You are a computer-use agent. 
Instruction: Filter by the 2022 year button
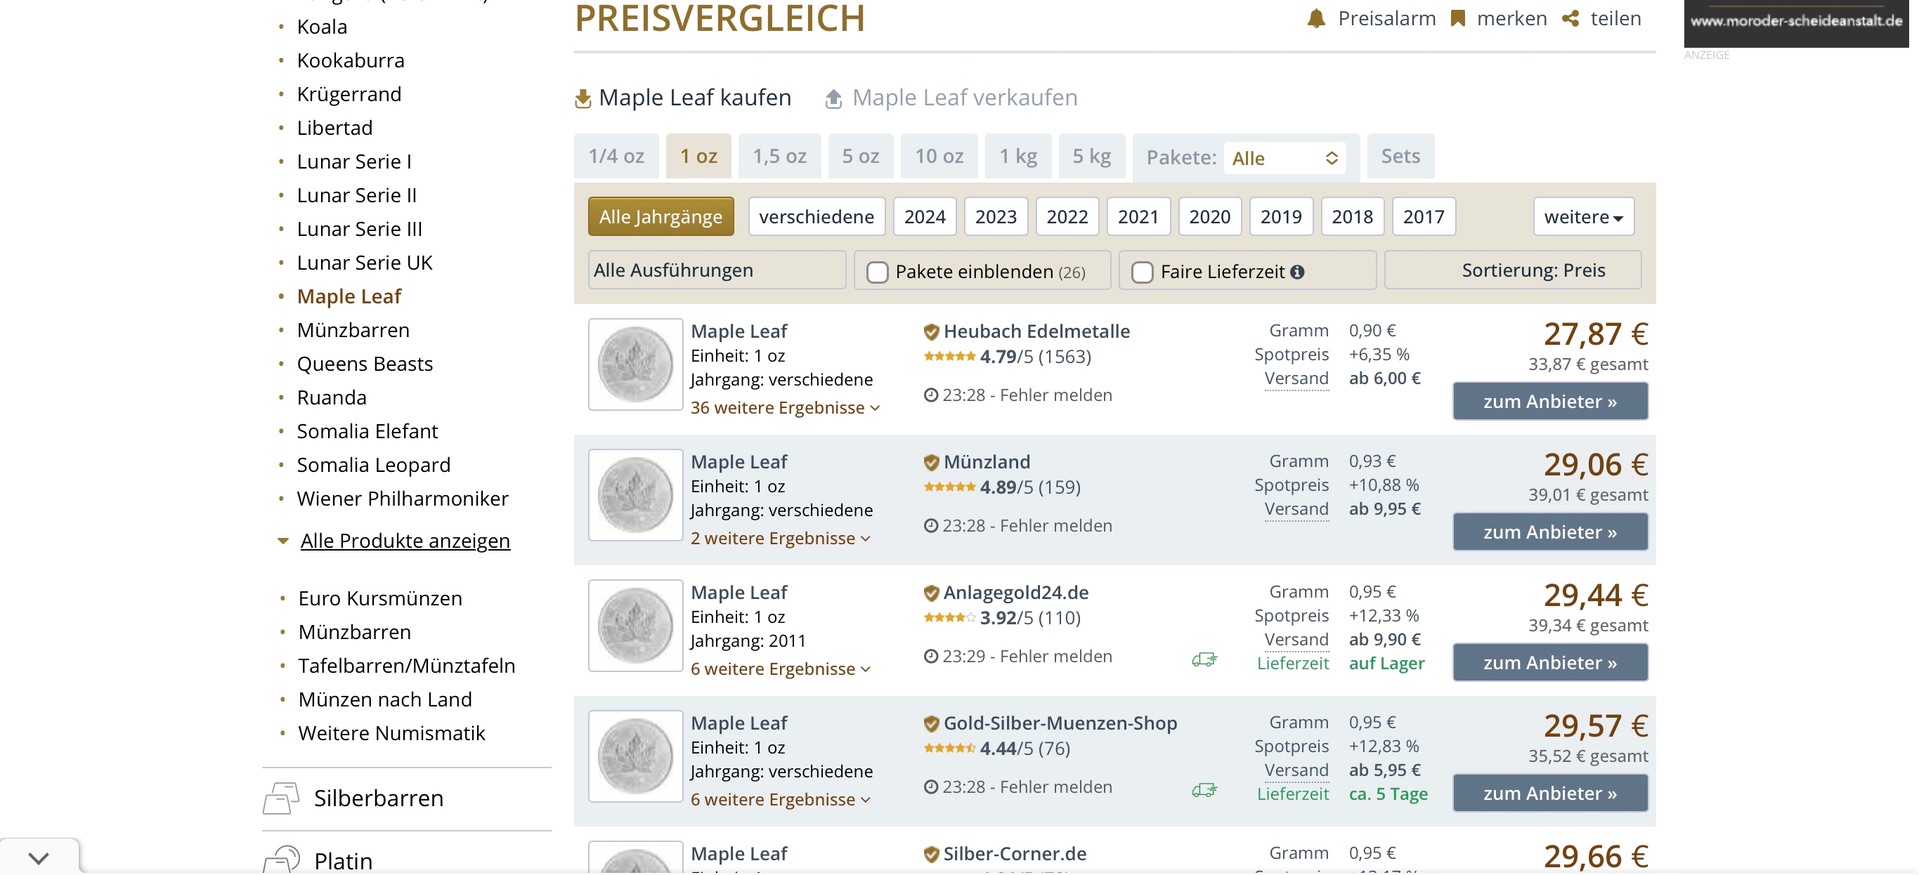click(x=1067, y=217)
